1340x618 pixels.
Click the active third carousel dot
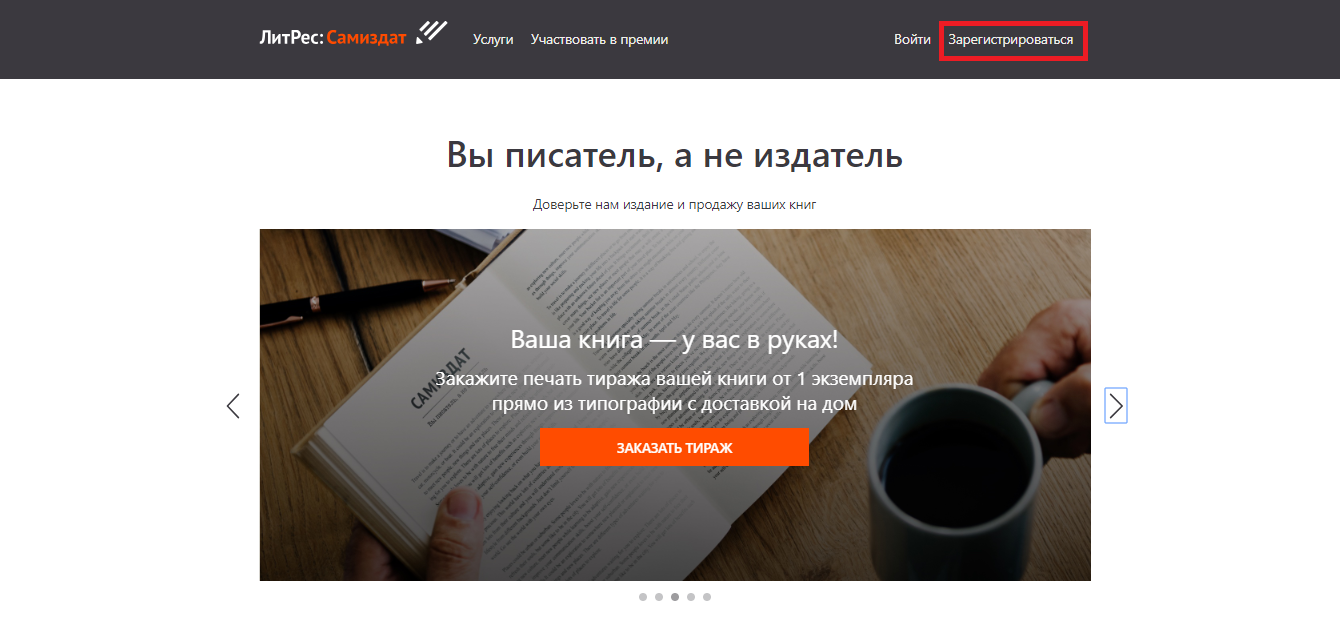[675, 597]
